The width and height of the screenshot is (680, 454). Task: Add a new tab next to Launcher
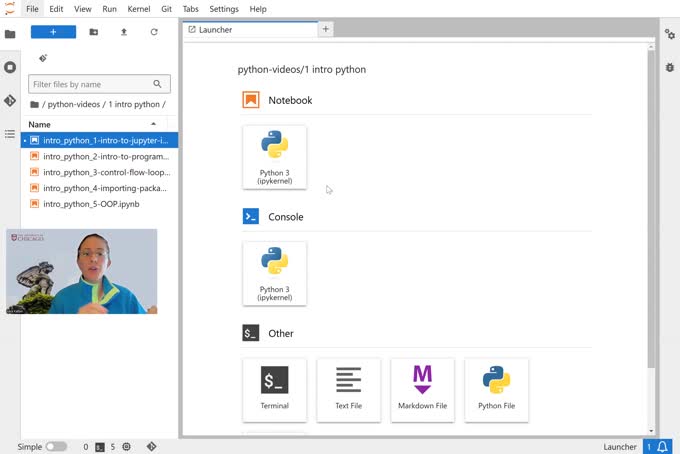pyautogui.click(x=325, y=30)
